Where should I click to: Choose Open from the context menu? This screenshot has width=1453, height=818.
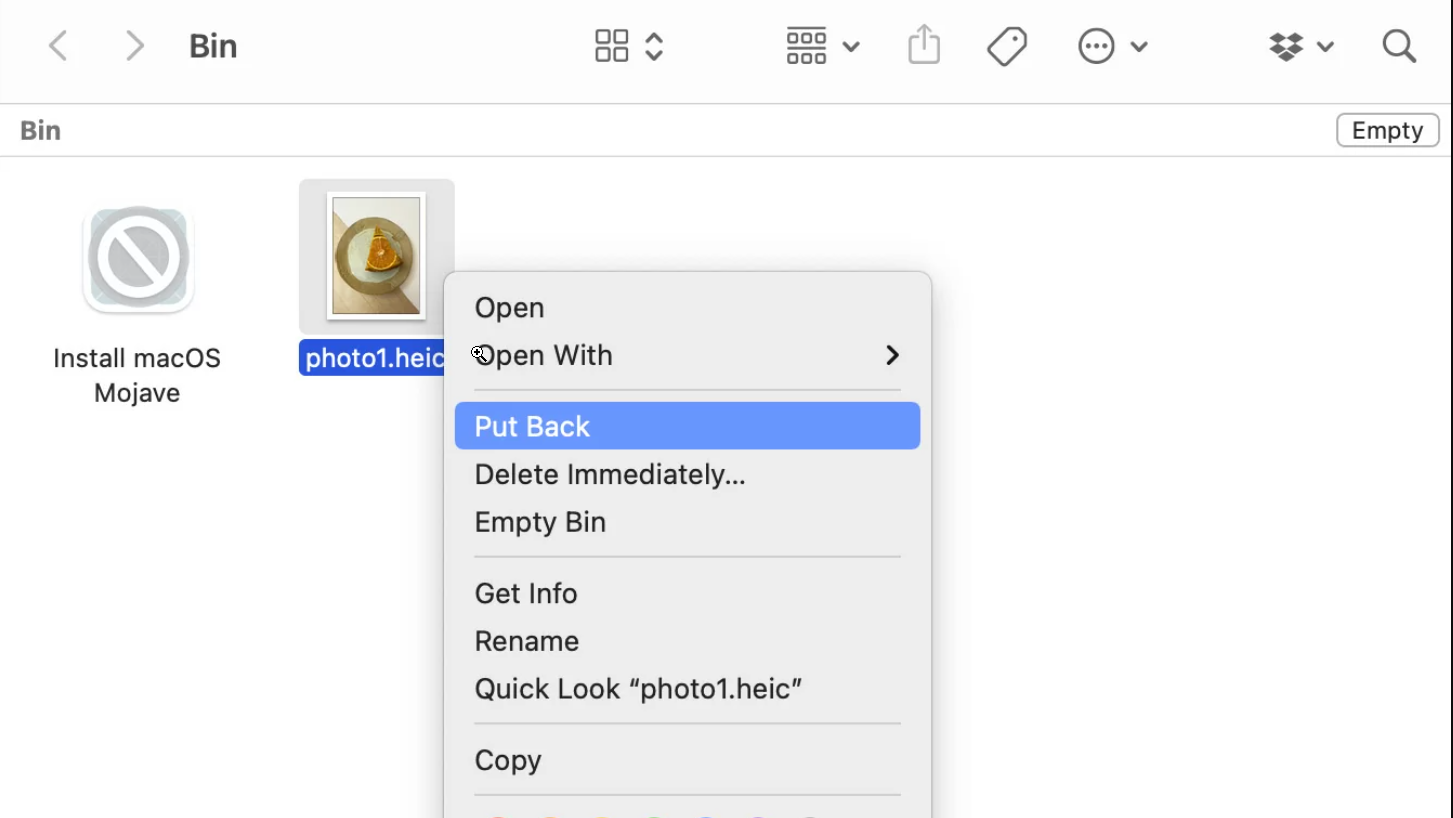(x=687, y=308)
